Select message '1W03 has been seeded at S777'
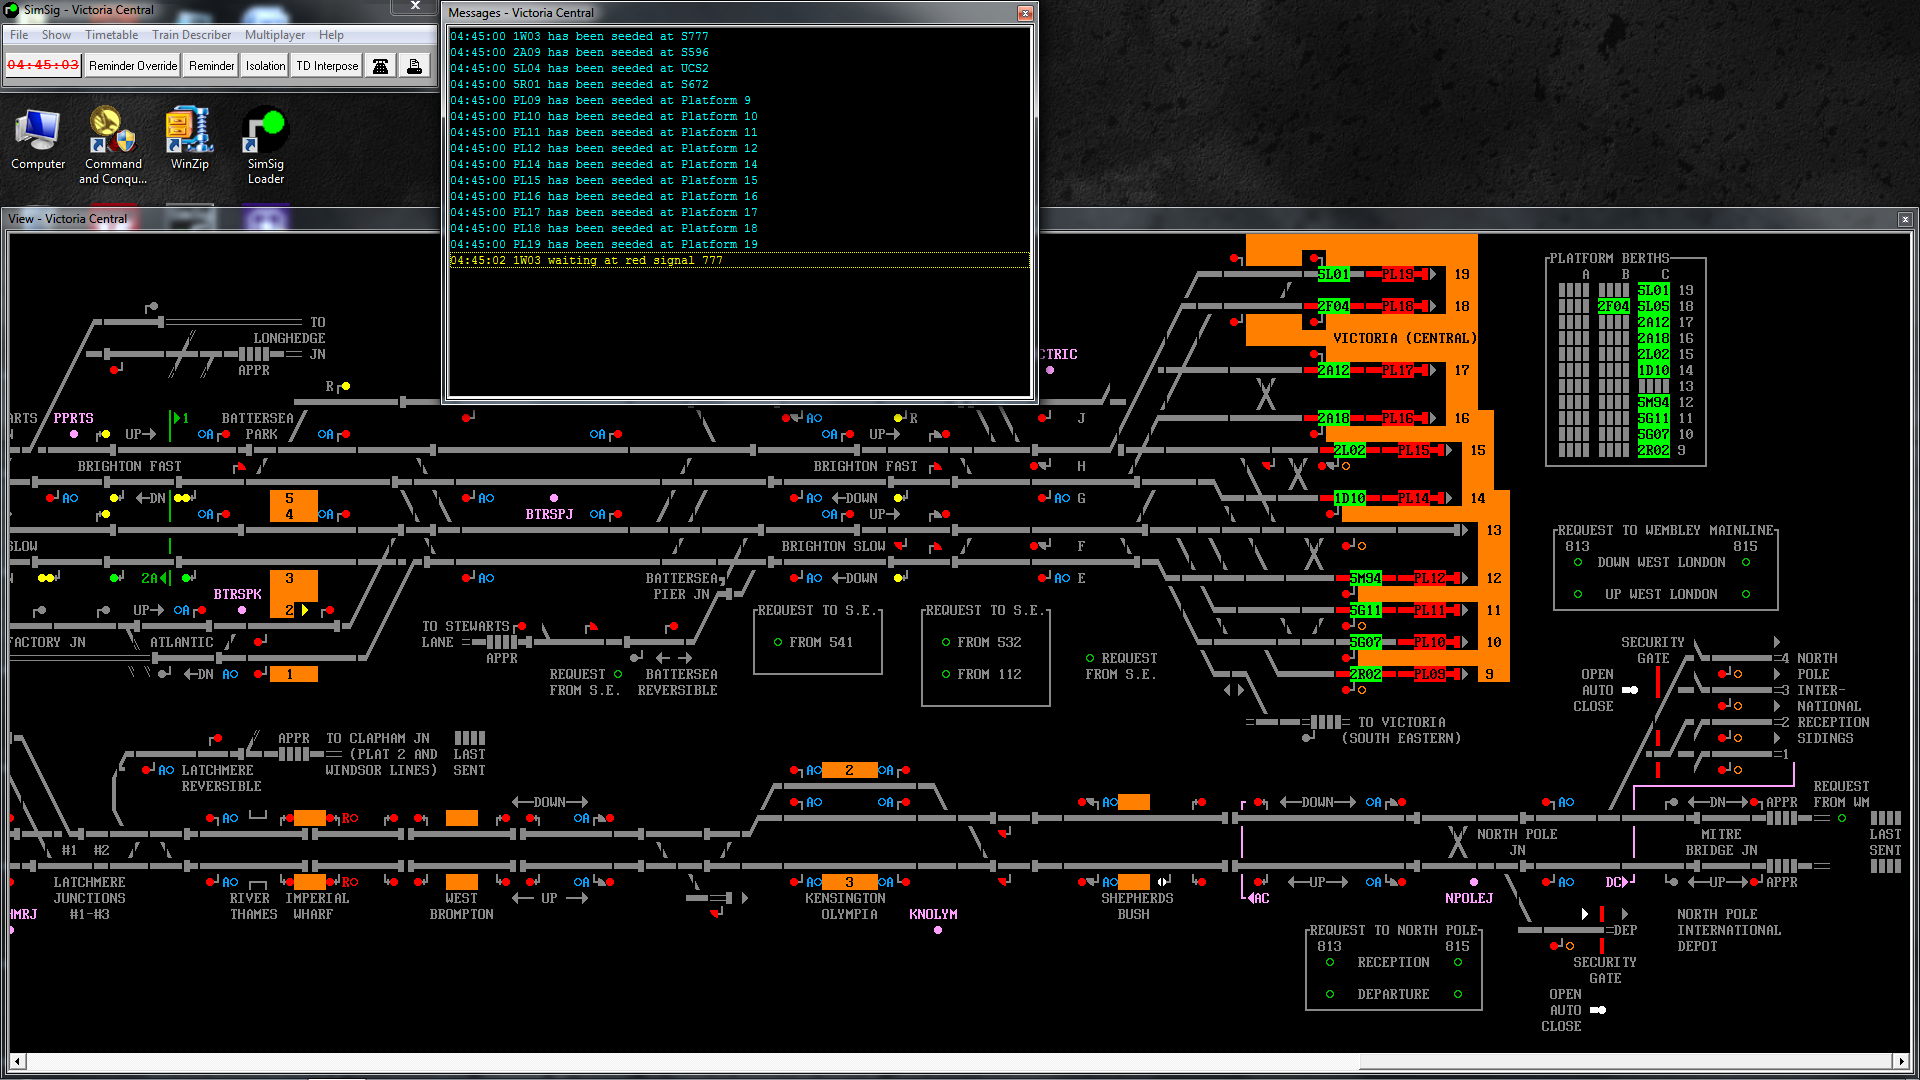The height and width of the screenshot is (1080, 1920). 739,36
